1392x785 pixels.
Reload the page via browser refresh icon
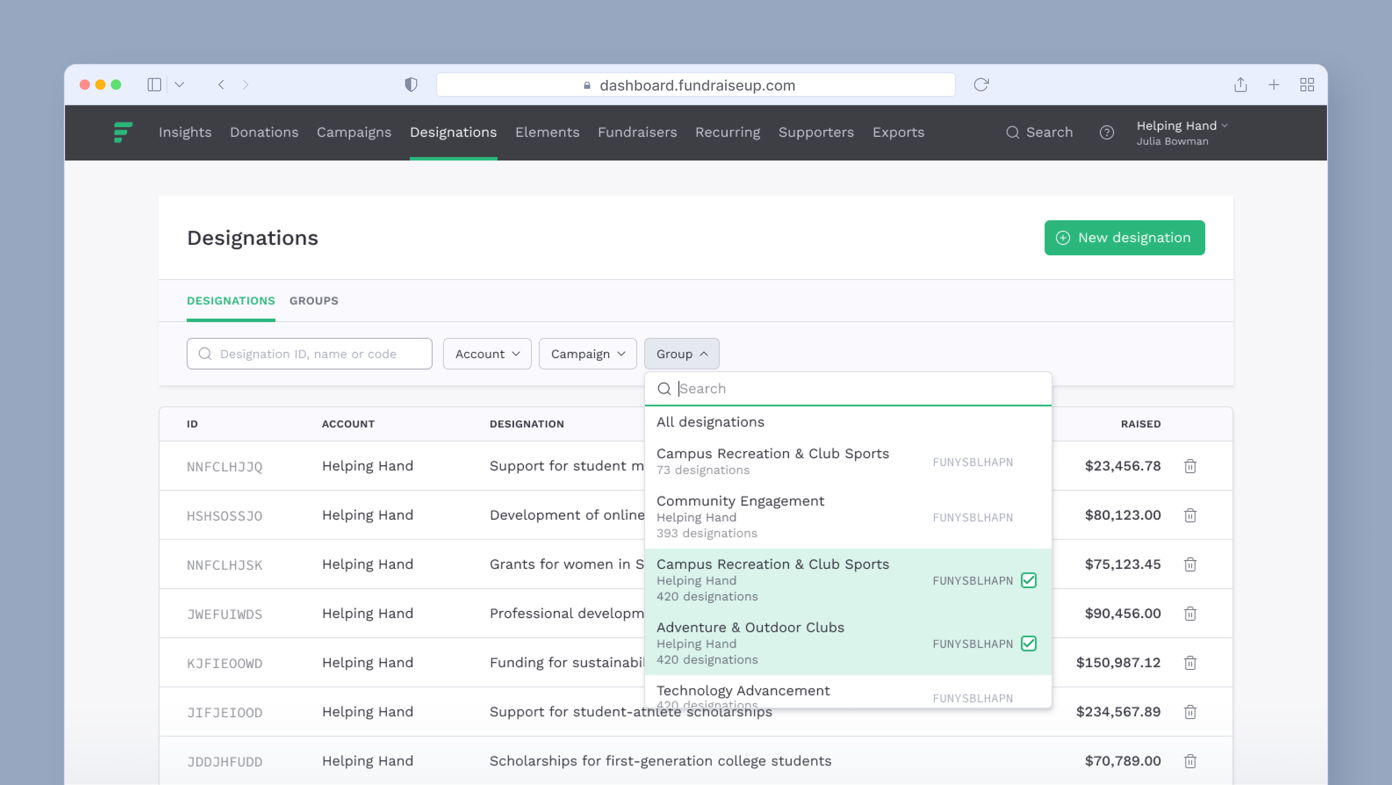pyautogui.click(x=980, y=85)
